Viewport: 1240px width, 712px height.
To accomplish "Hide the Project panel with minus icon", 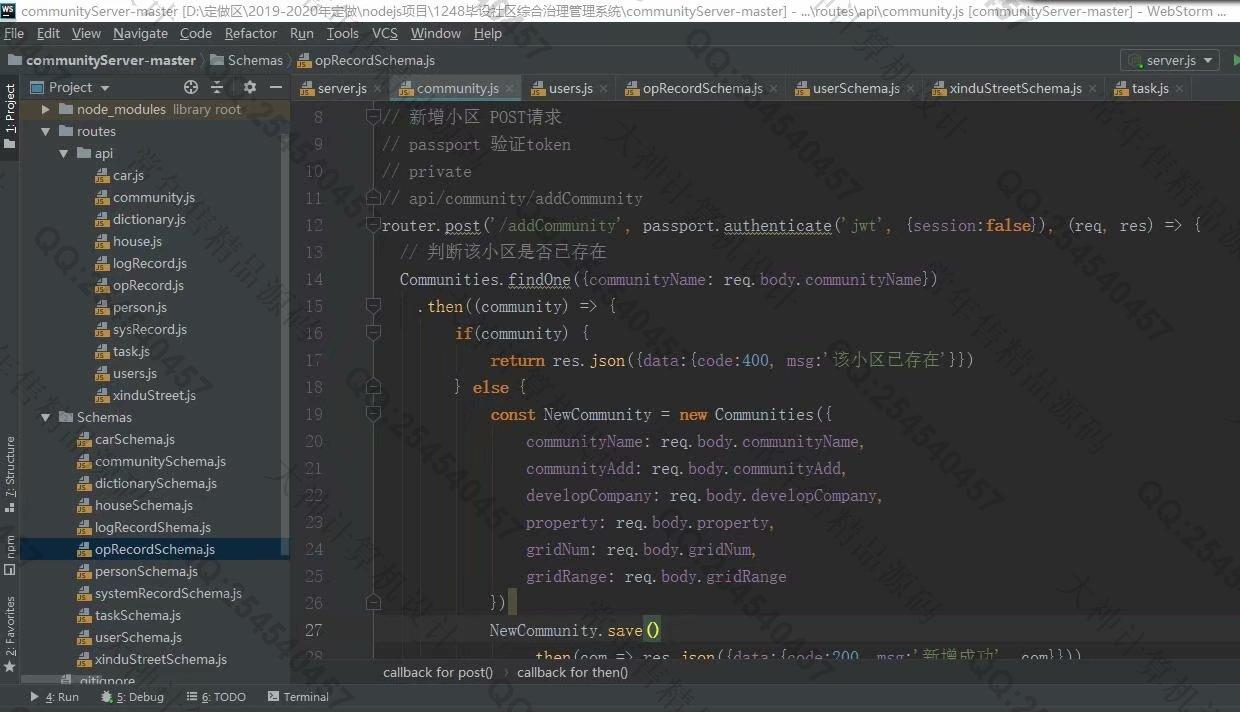I will coord(277,88).
